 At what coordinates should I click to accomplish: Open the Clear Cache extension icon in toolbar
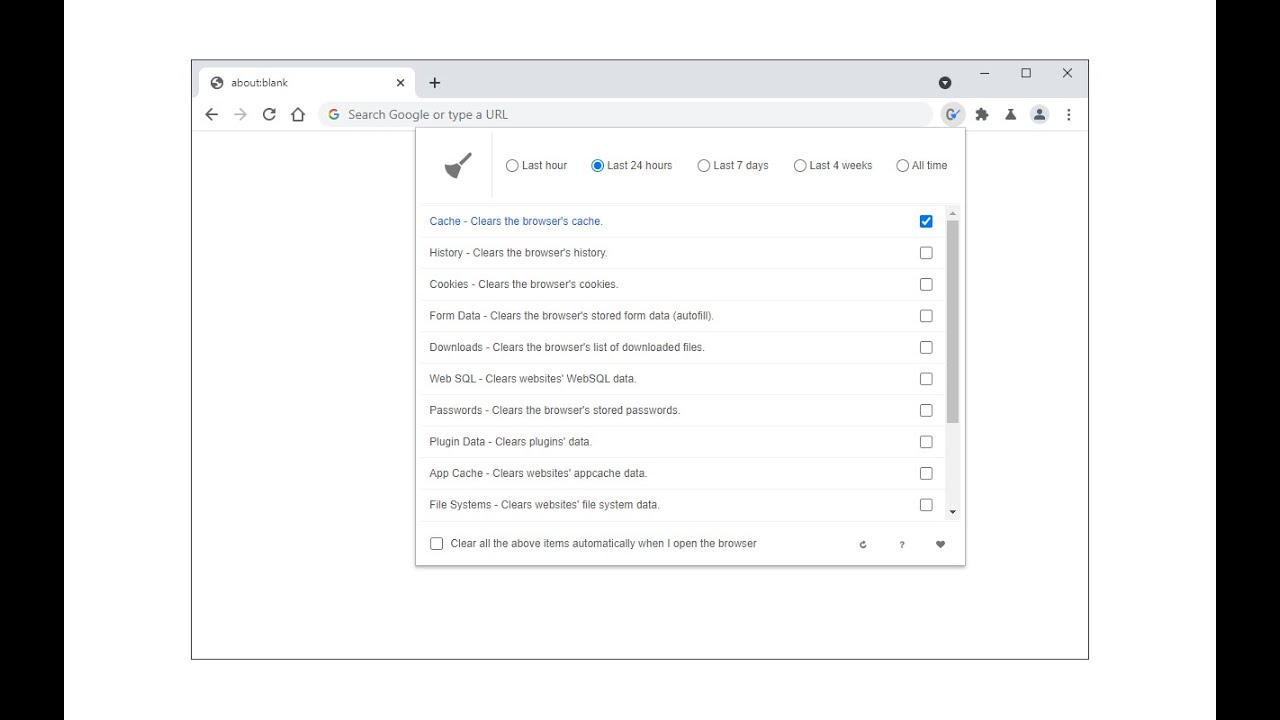coord(953,115)
